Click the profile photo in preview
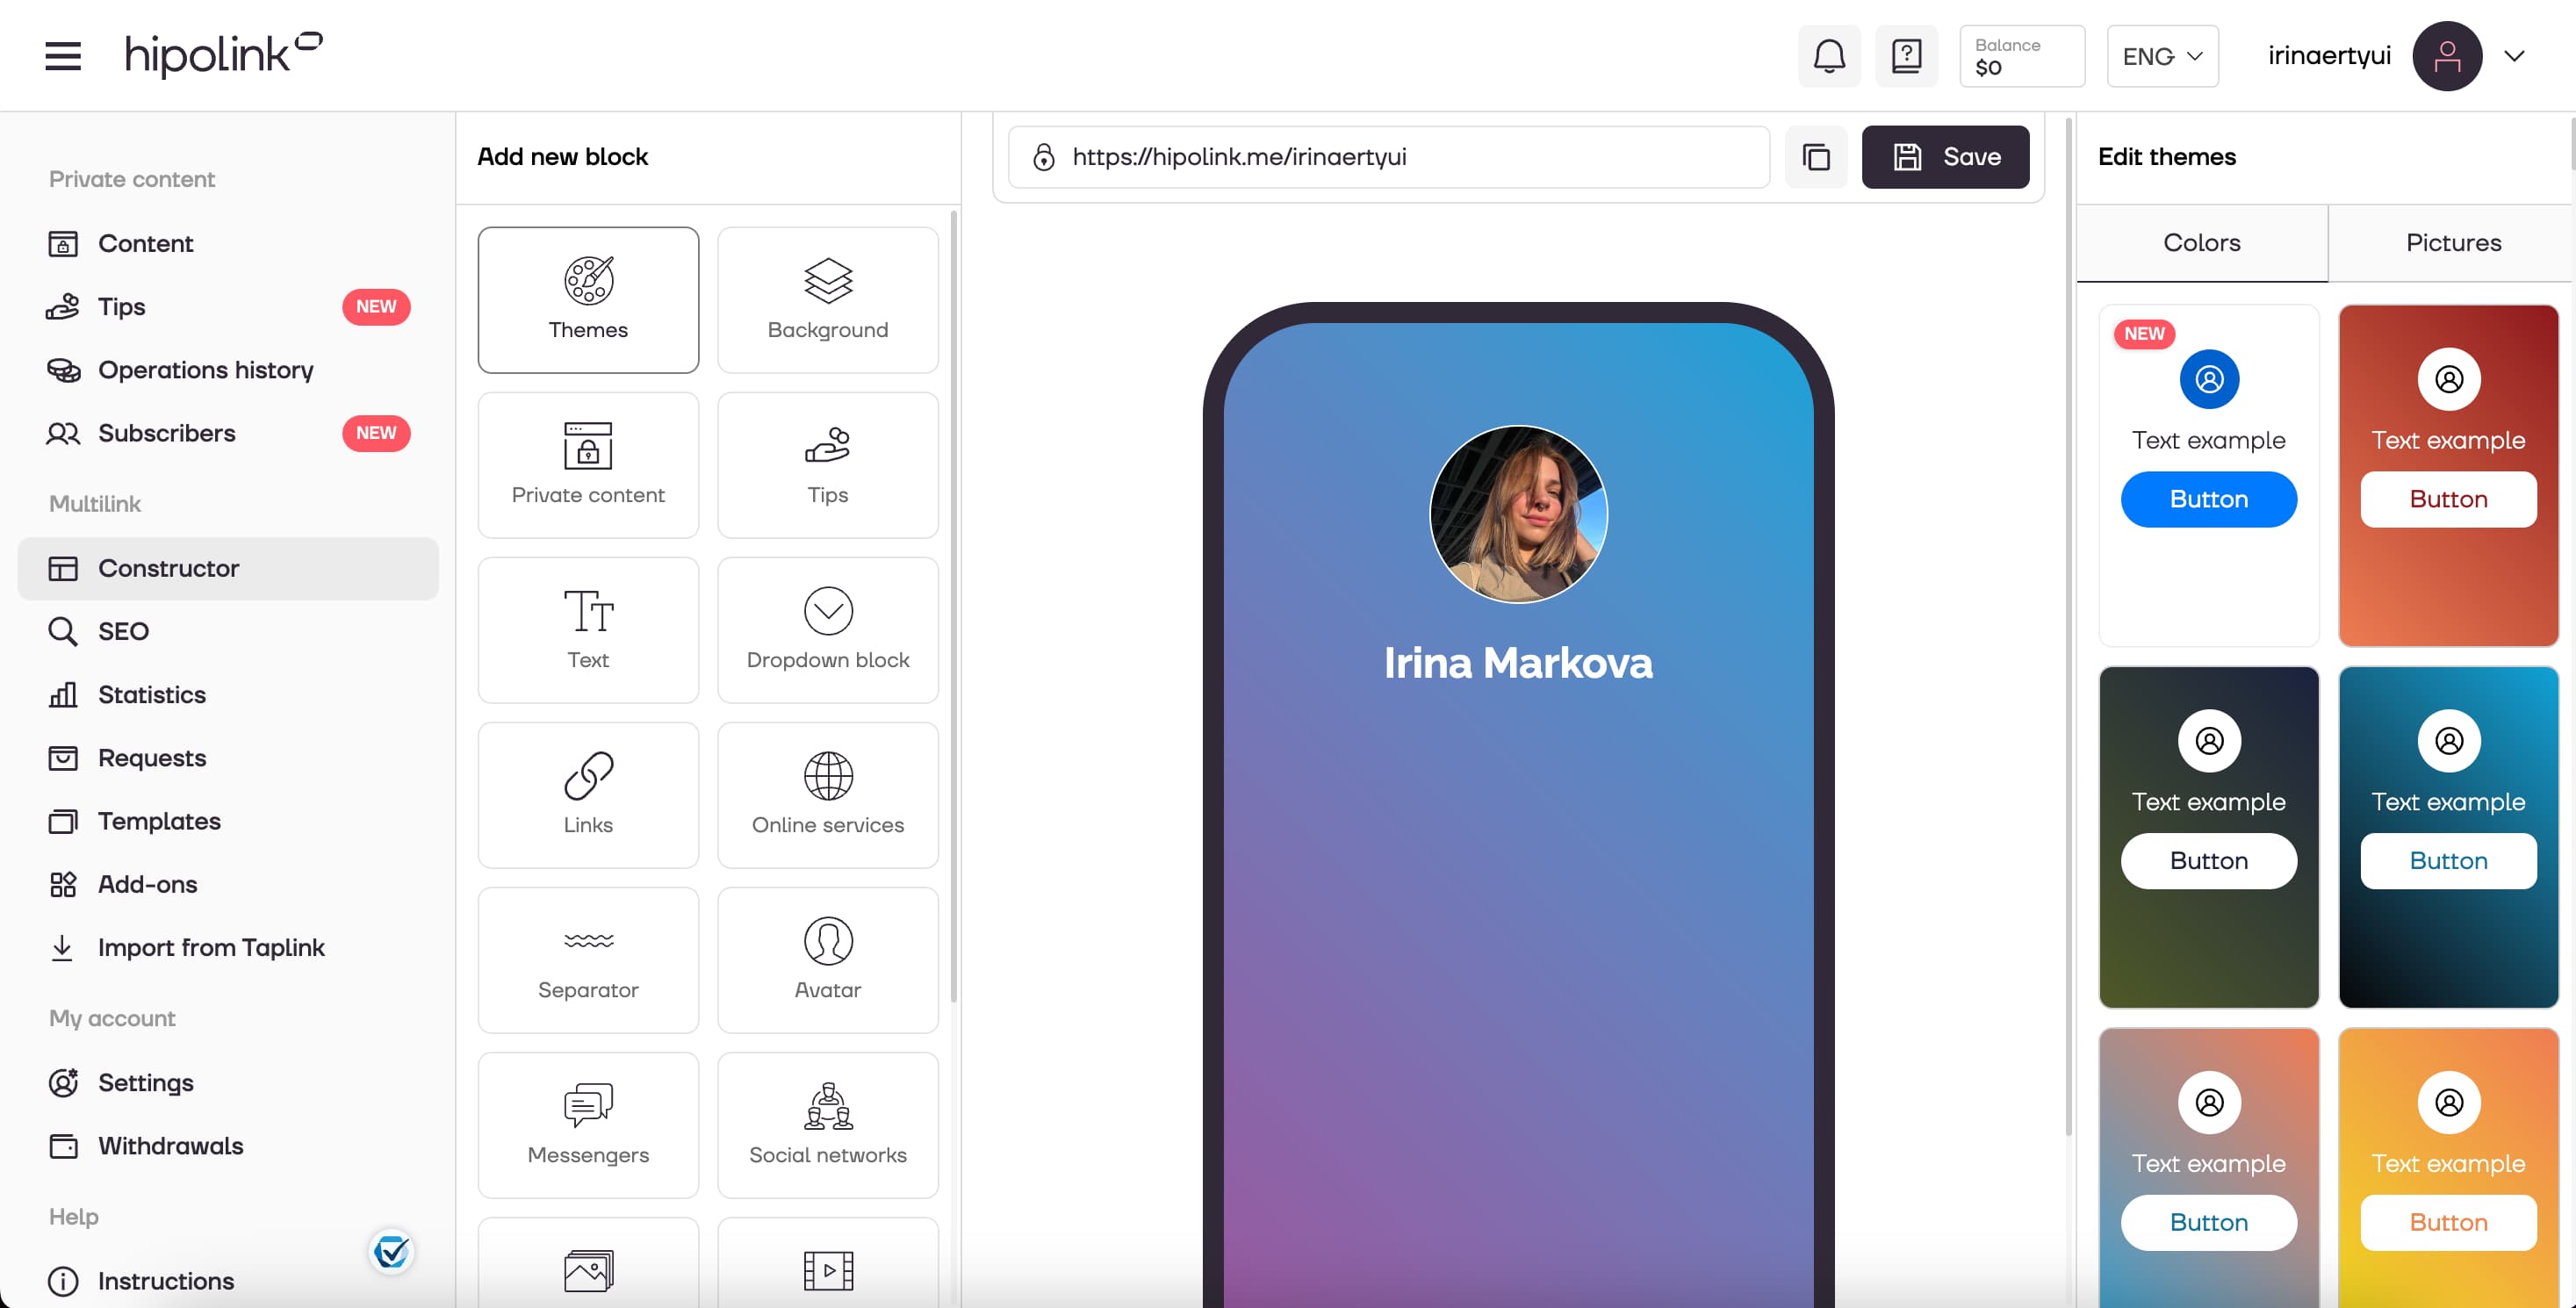The image size is (2576, 1308). (x=1518, y=514)
